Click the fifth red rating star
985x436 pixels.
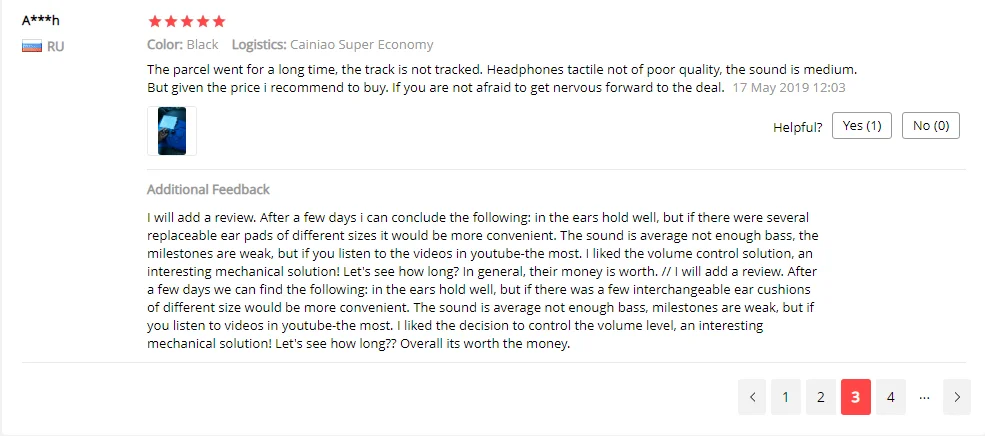click(x=219, y=22)
